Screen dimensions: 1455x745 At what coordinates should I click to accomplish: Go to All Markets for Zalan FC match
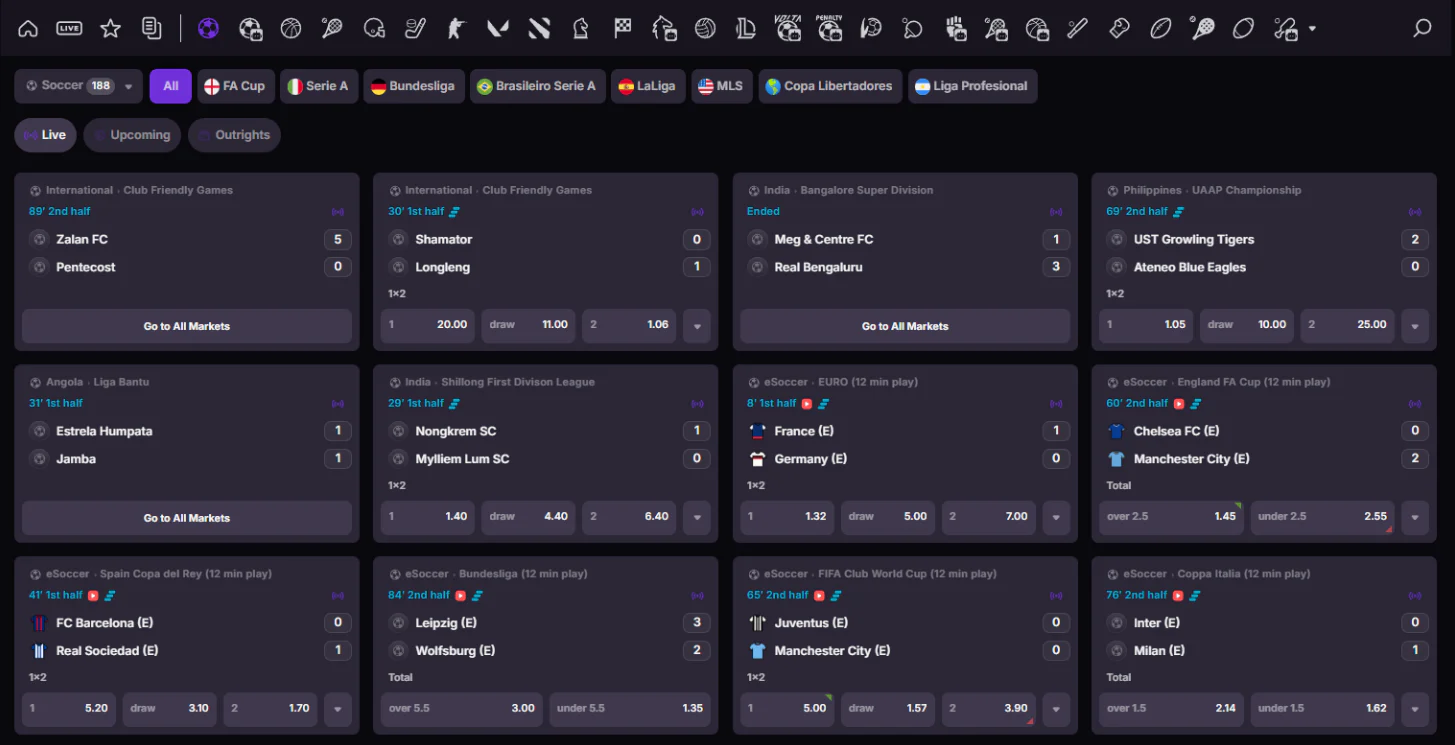pos(187,326)
